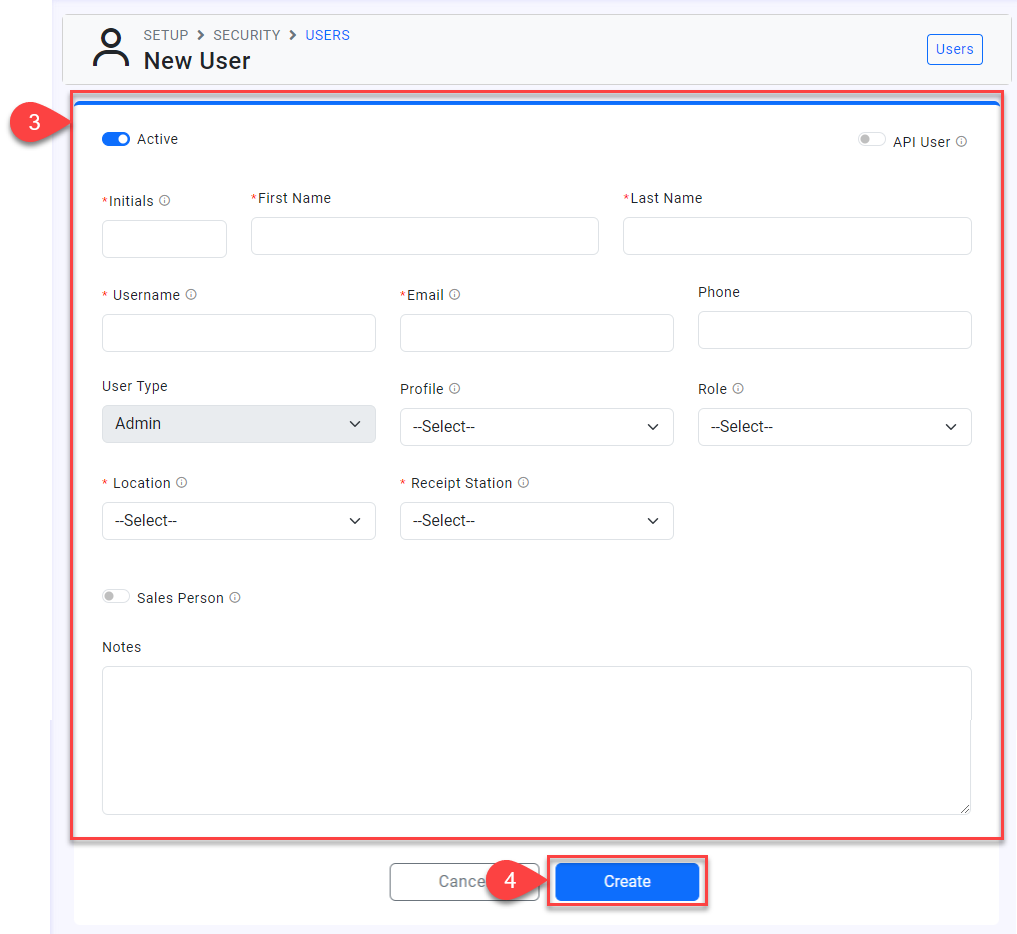Click the New User heading text
Viewport: 1017px width, 934px height.
197,61
